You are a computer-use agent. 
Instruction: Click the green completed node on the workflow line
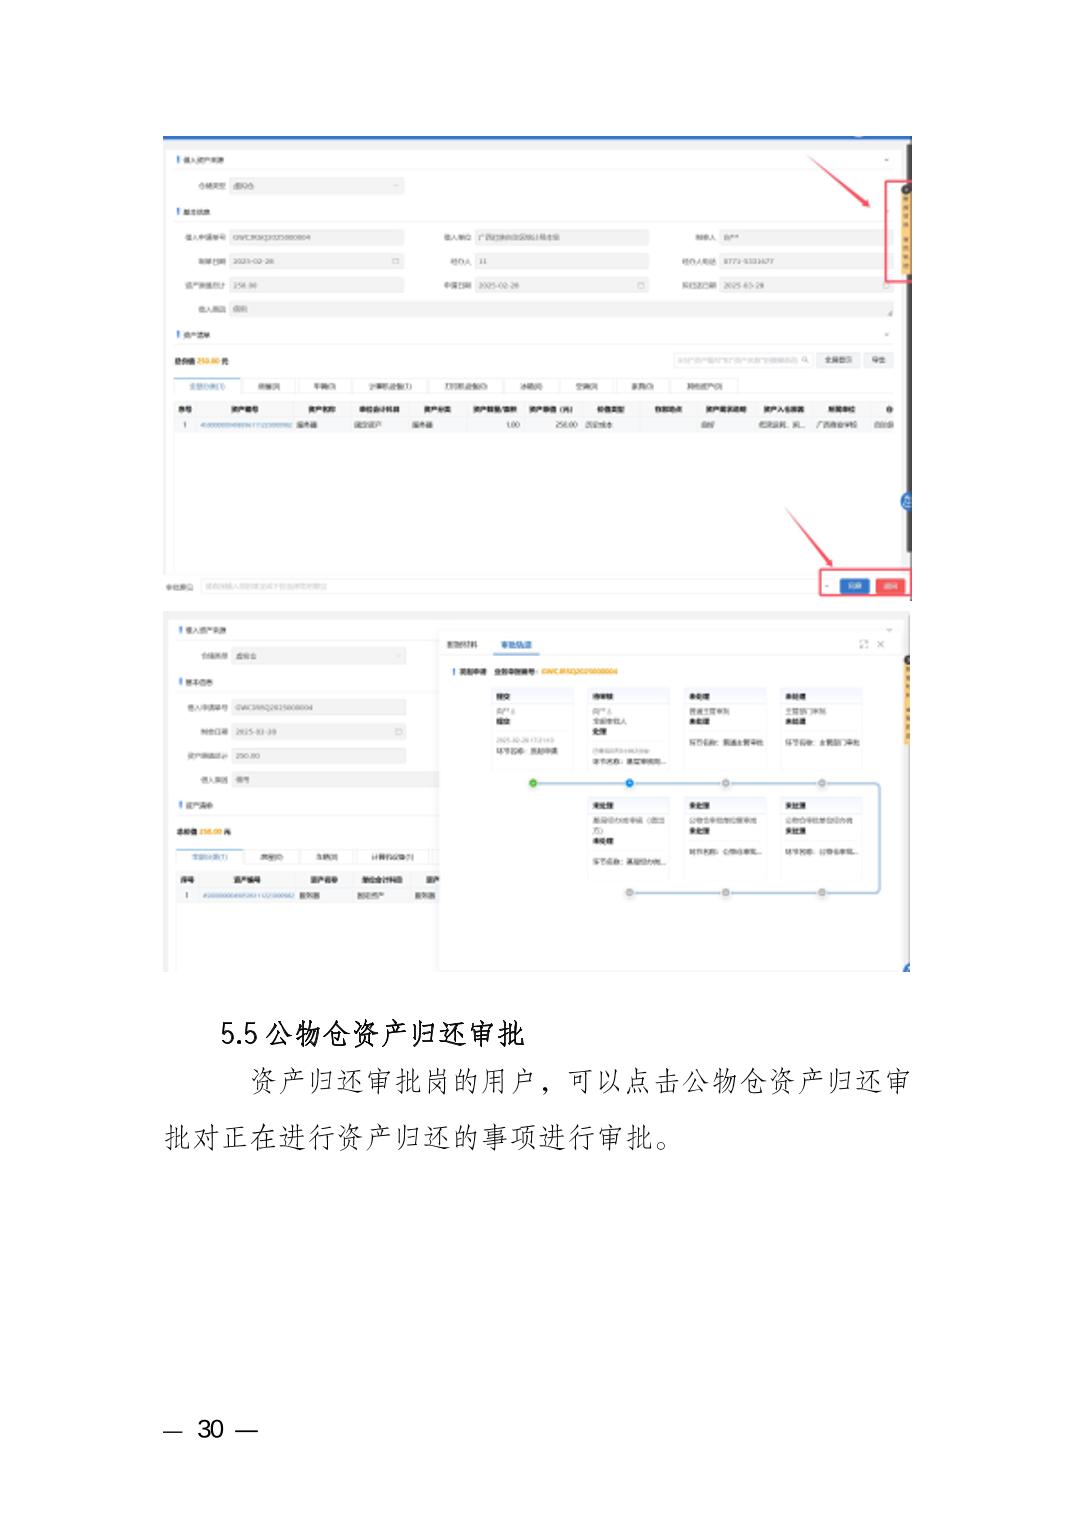[x=533, y=783]
